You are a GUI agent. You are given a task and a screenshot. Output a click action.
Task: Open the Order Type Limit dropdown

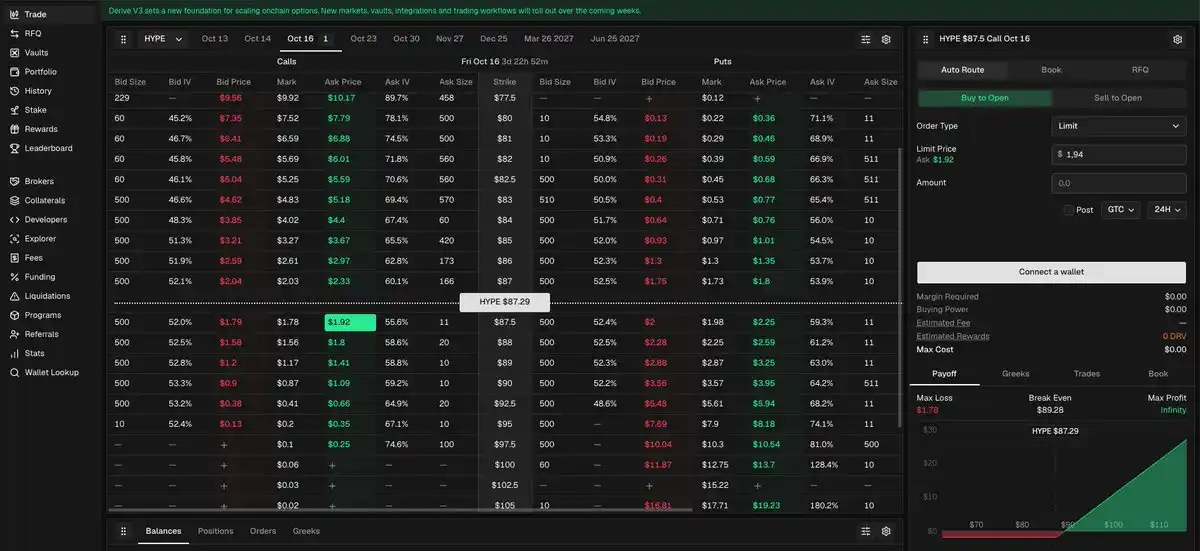tap(1119, 126)
